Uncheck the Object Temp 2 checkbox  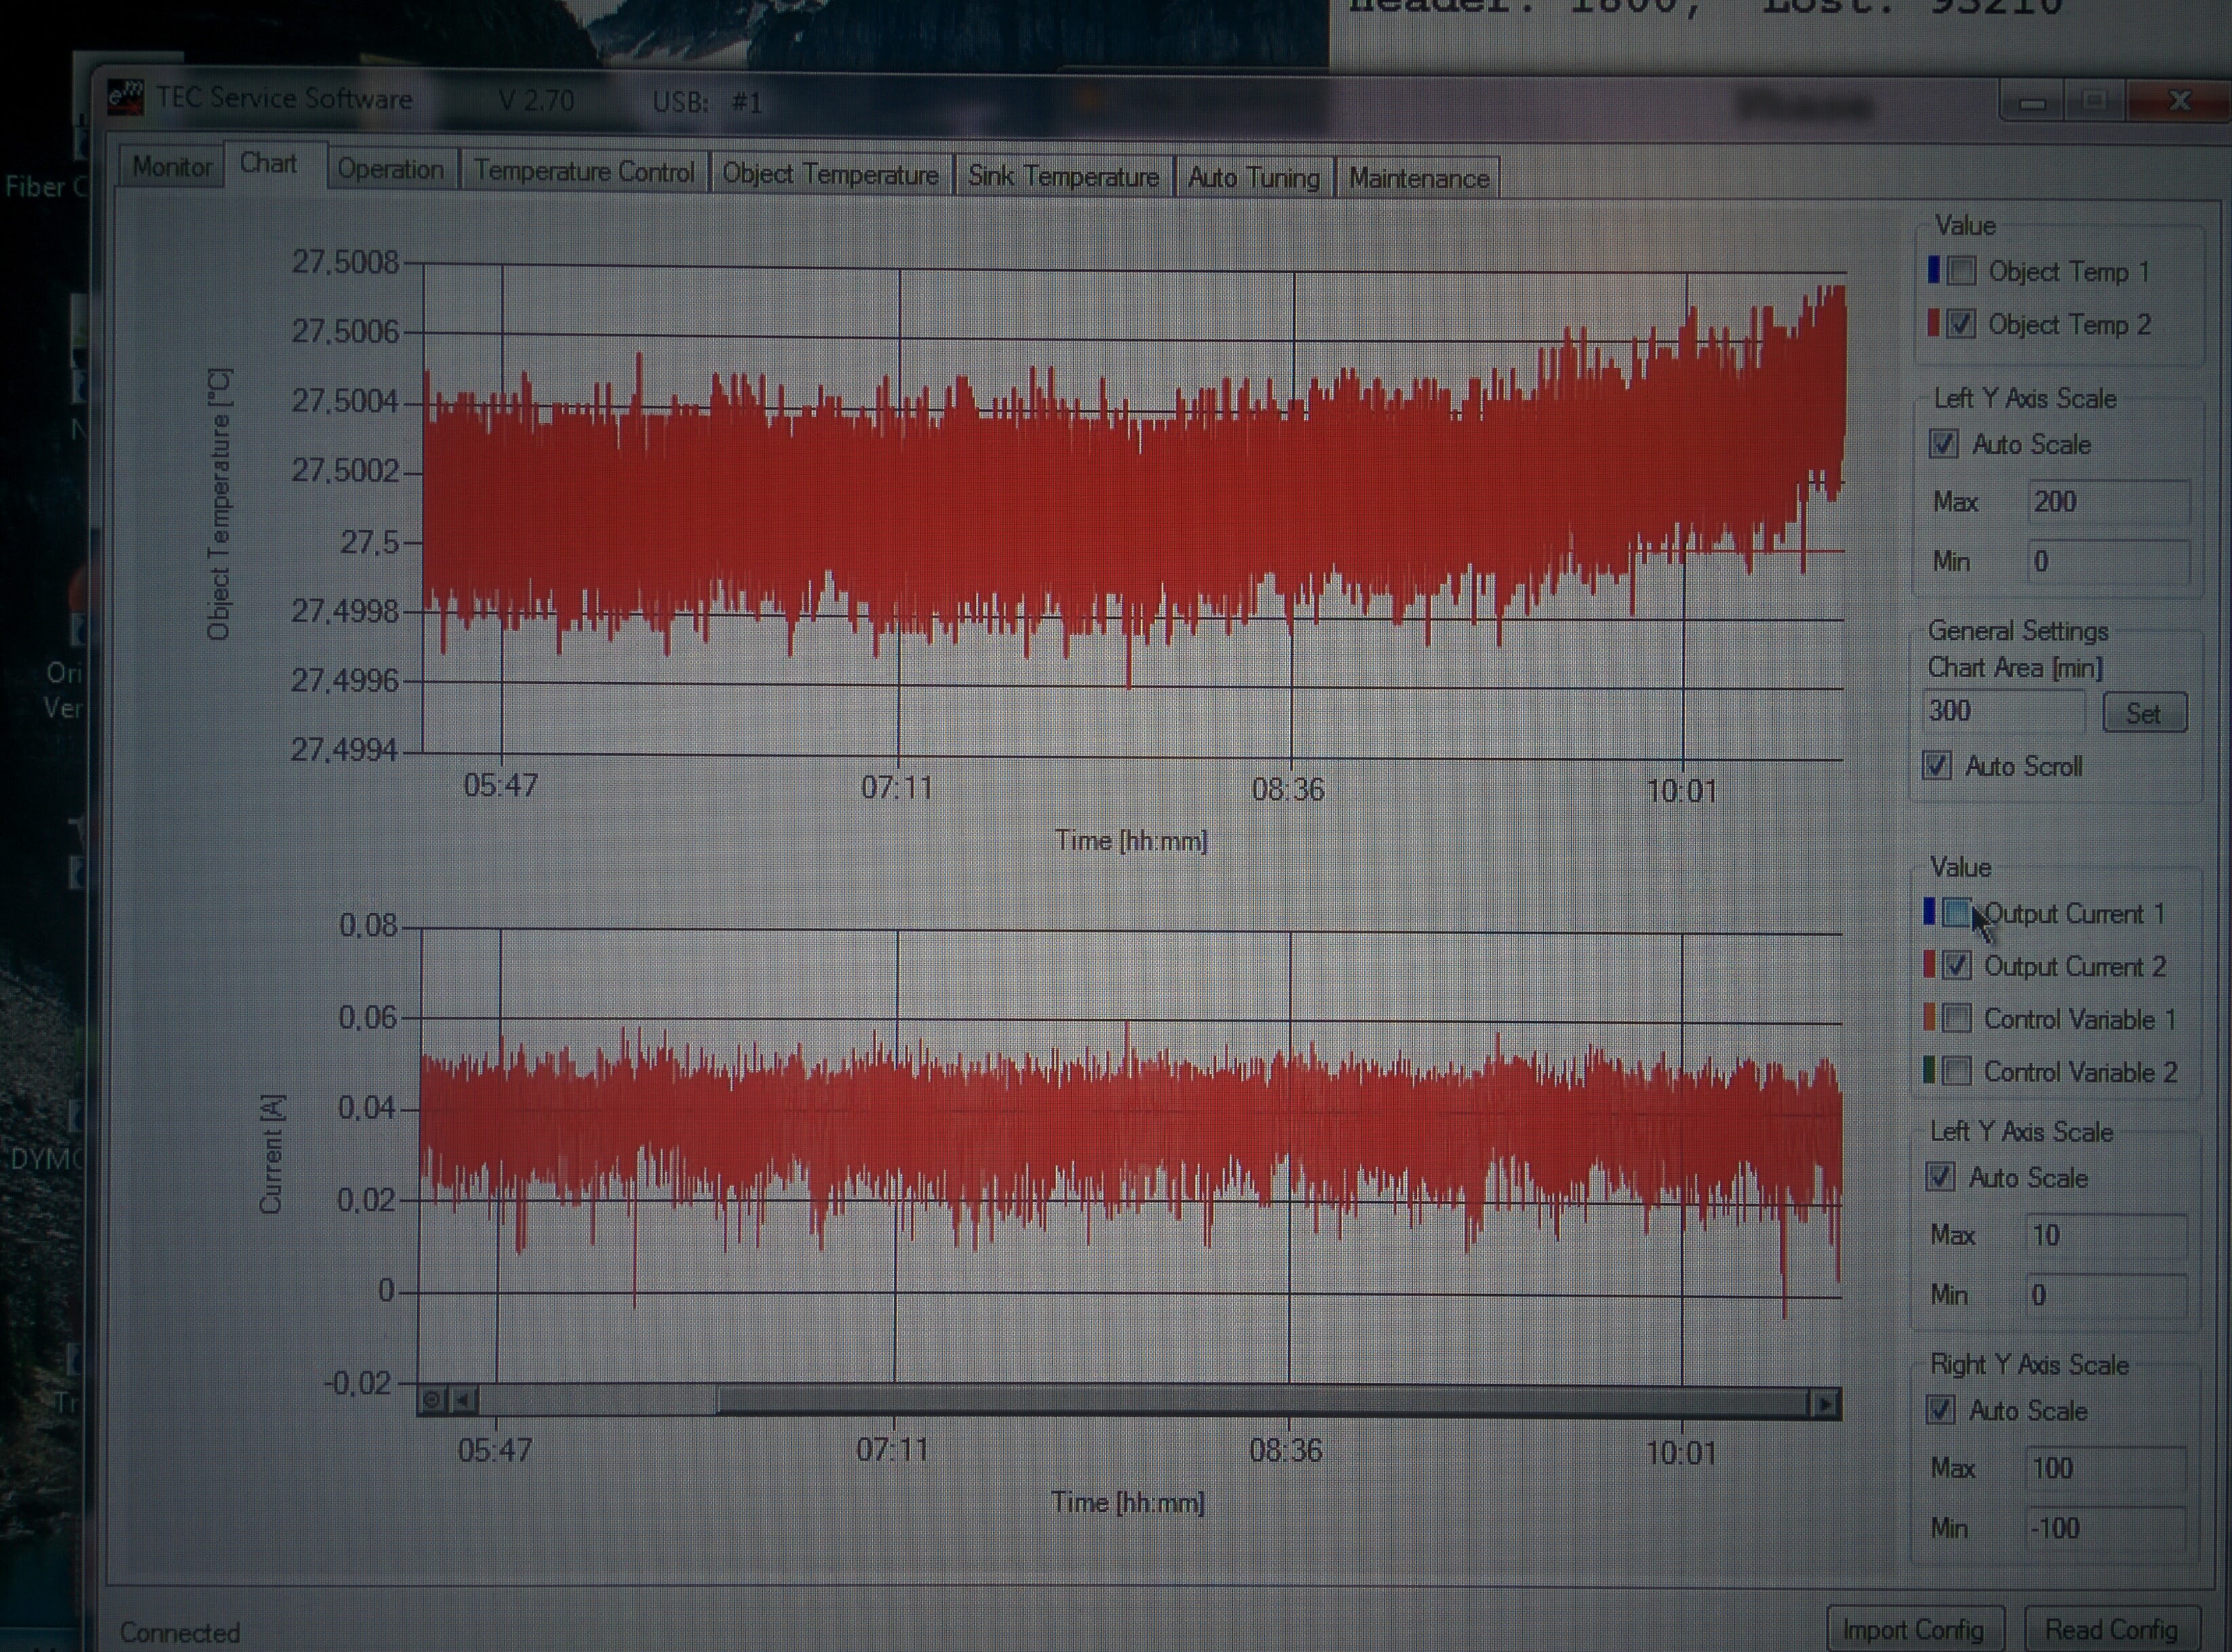point(1960,324)
